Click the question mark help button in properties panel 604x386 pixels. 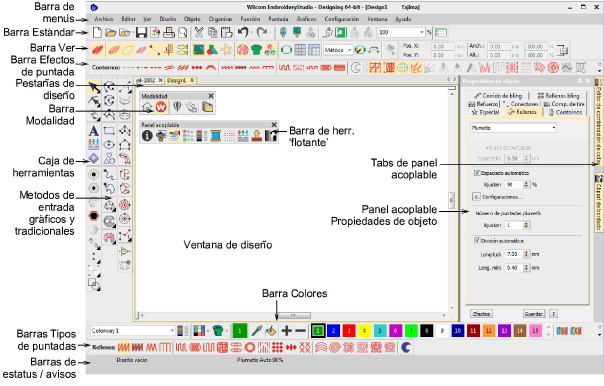[x=553, y=314]
